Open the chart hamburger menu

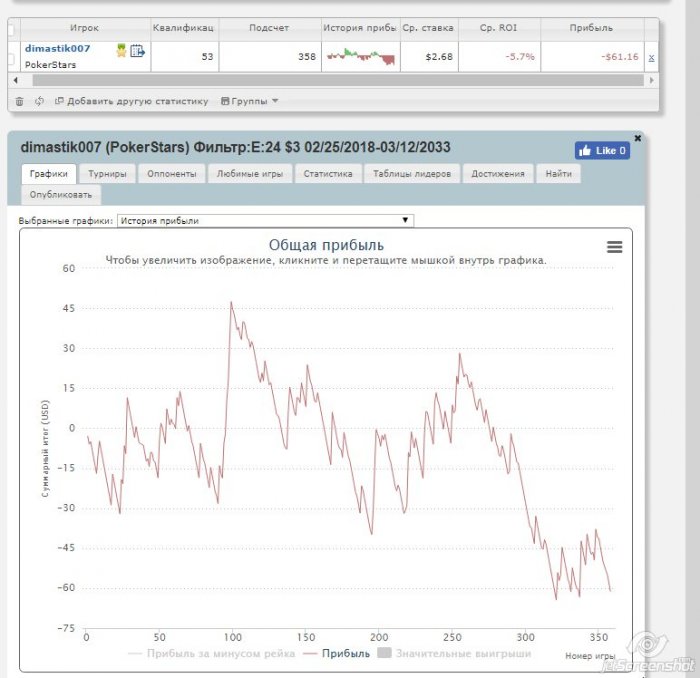[x=615, y=248]
